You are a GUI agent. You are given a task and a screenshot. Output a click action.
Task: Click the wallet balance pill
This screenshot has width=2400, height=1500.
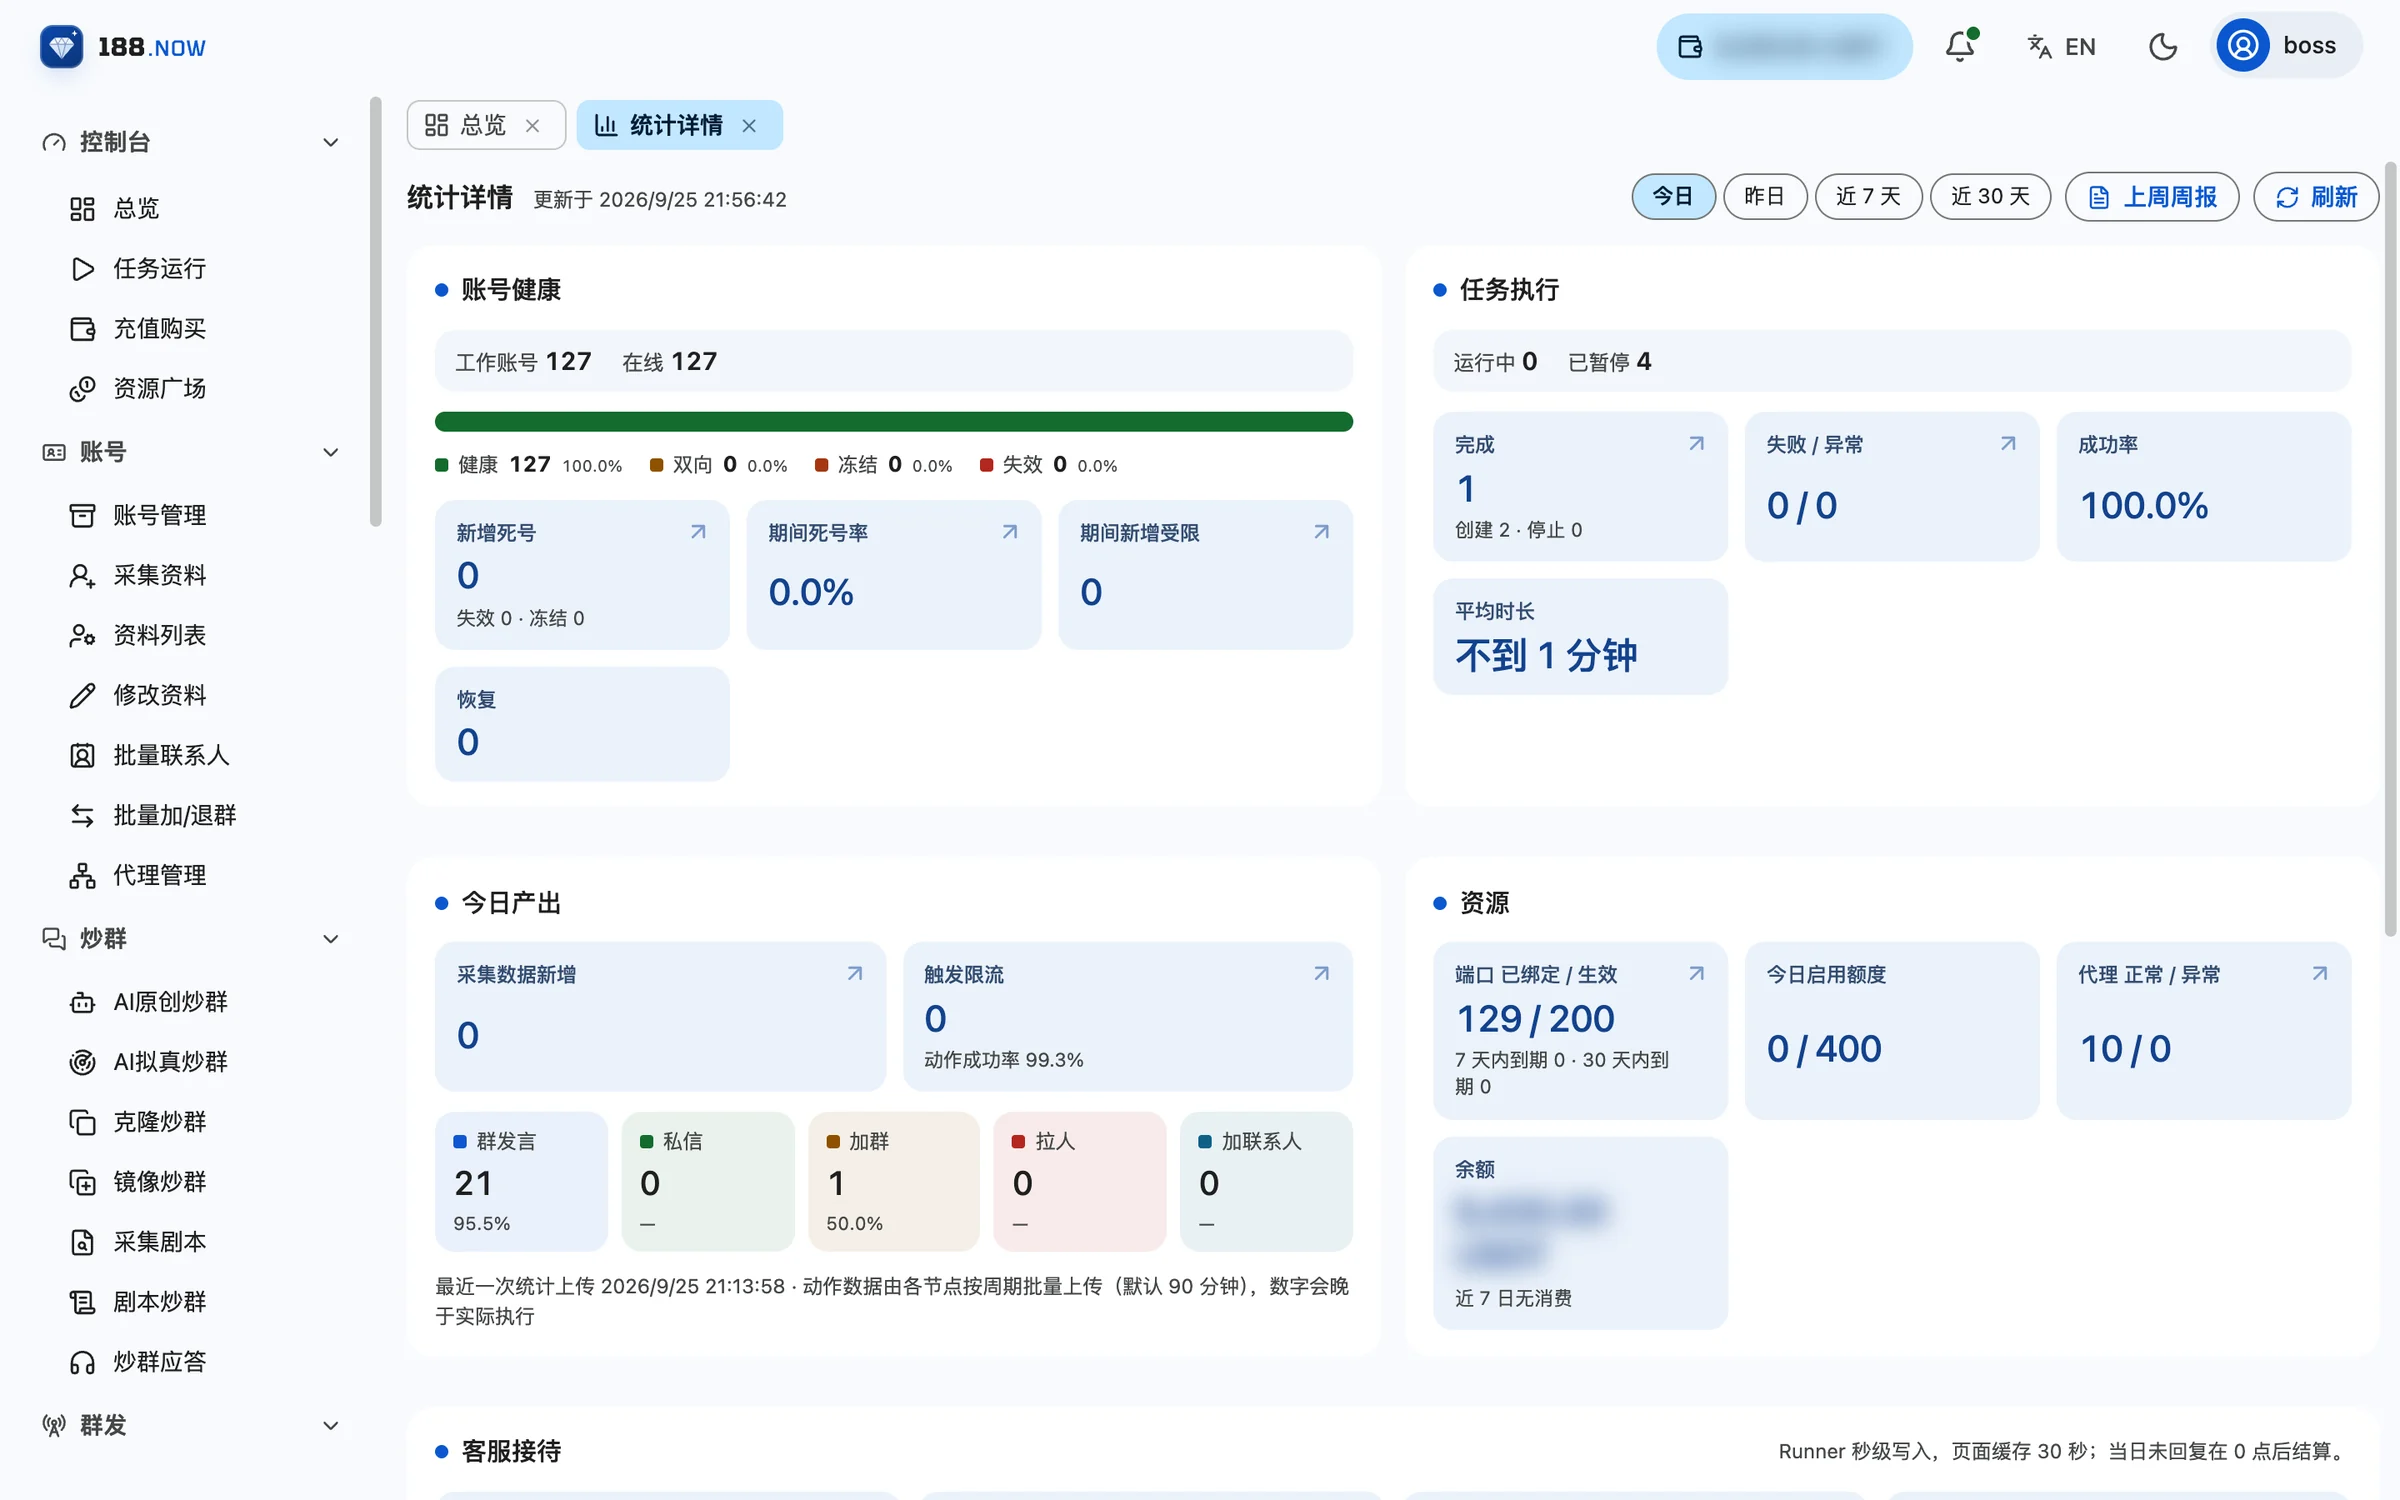pos(1784,46)
